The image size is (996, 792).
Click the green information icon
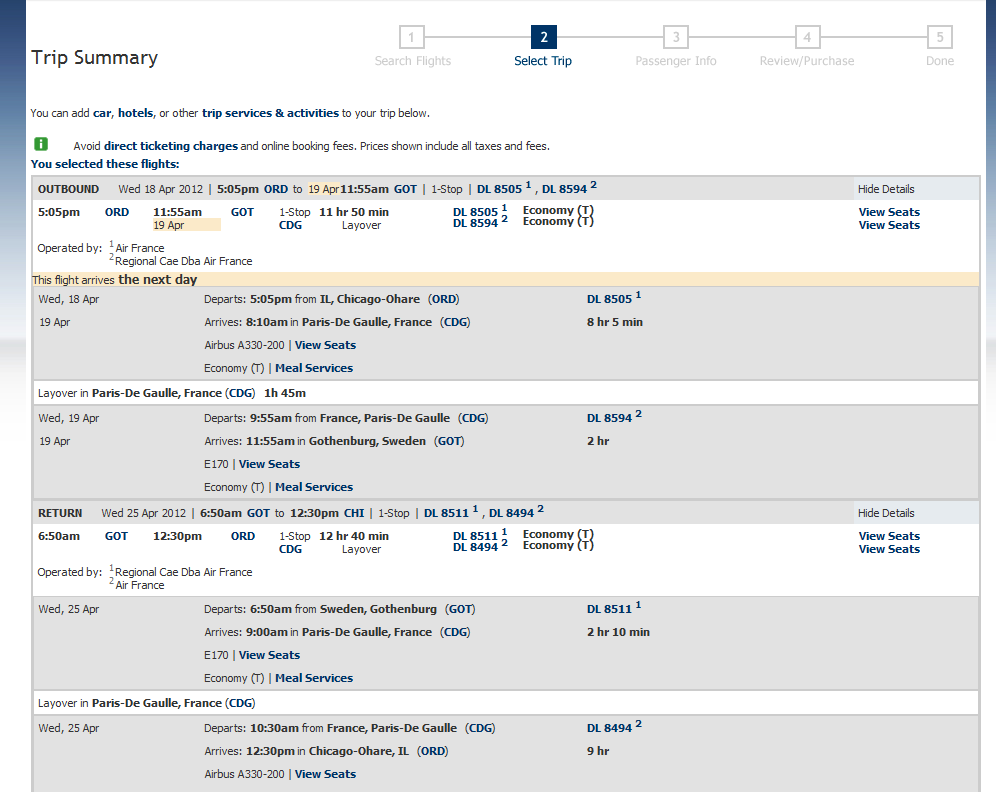41,144
